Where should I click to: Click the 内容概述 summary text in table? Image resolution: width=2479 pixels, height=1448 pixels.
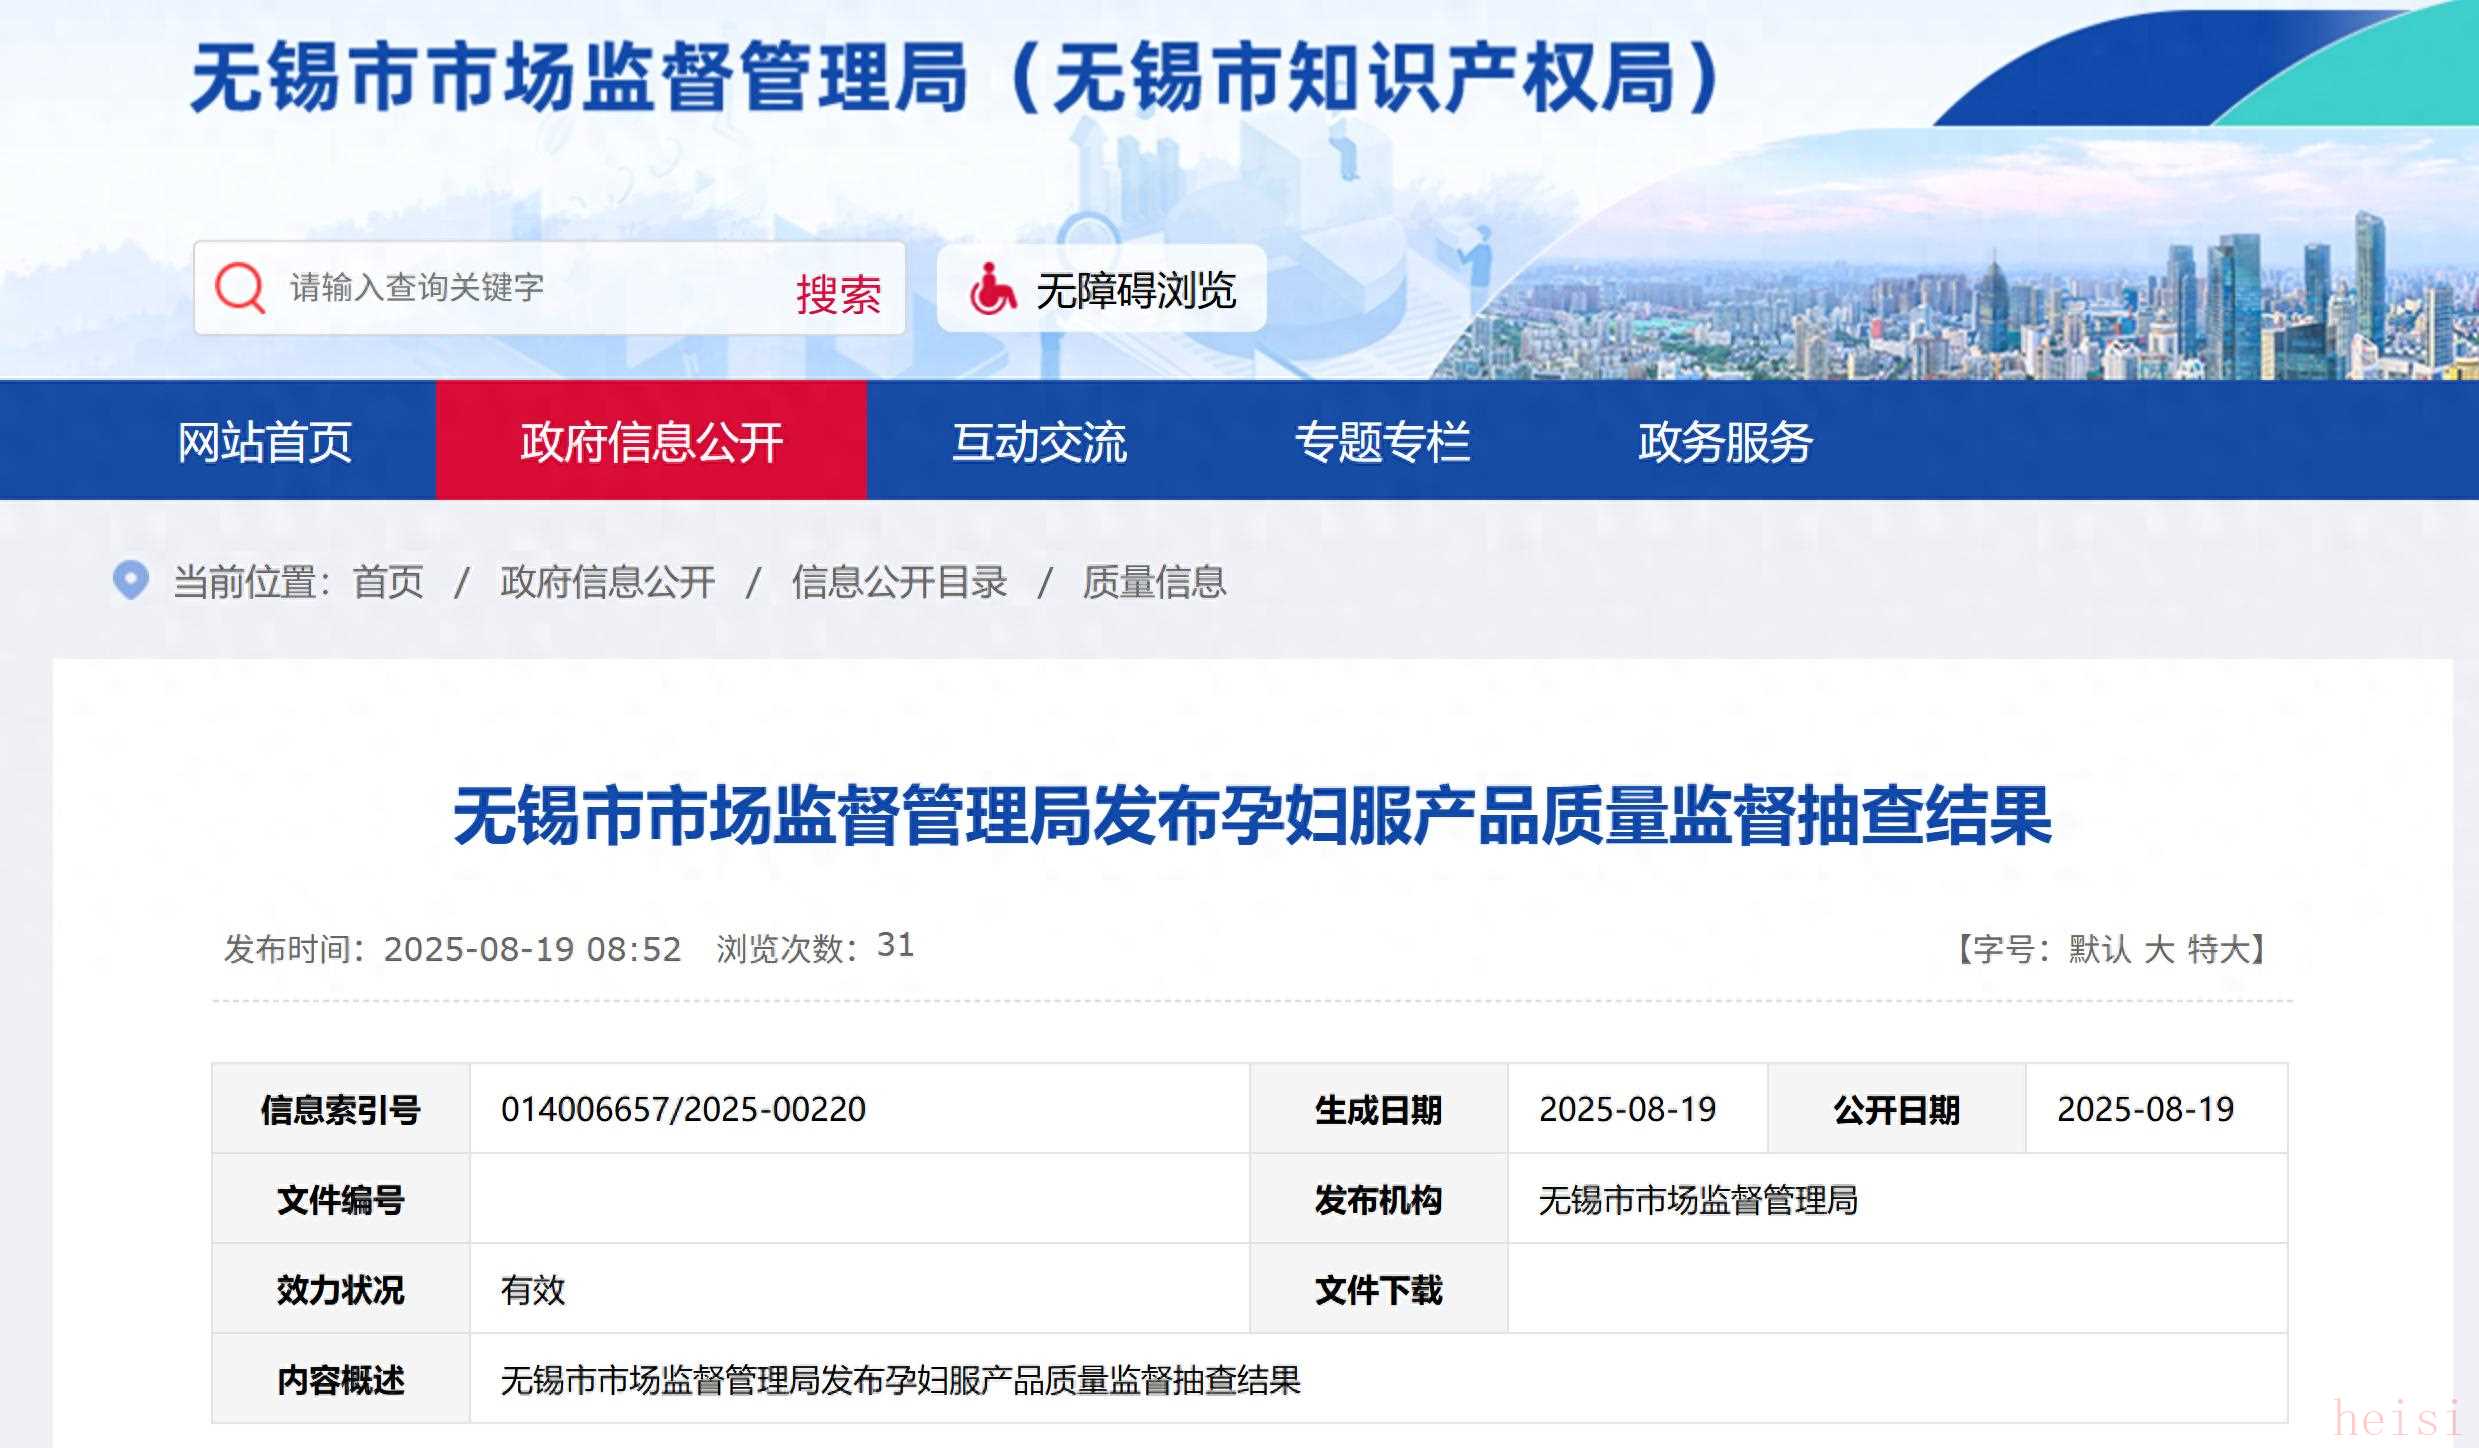tap(900, 1380)
